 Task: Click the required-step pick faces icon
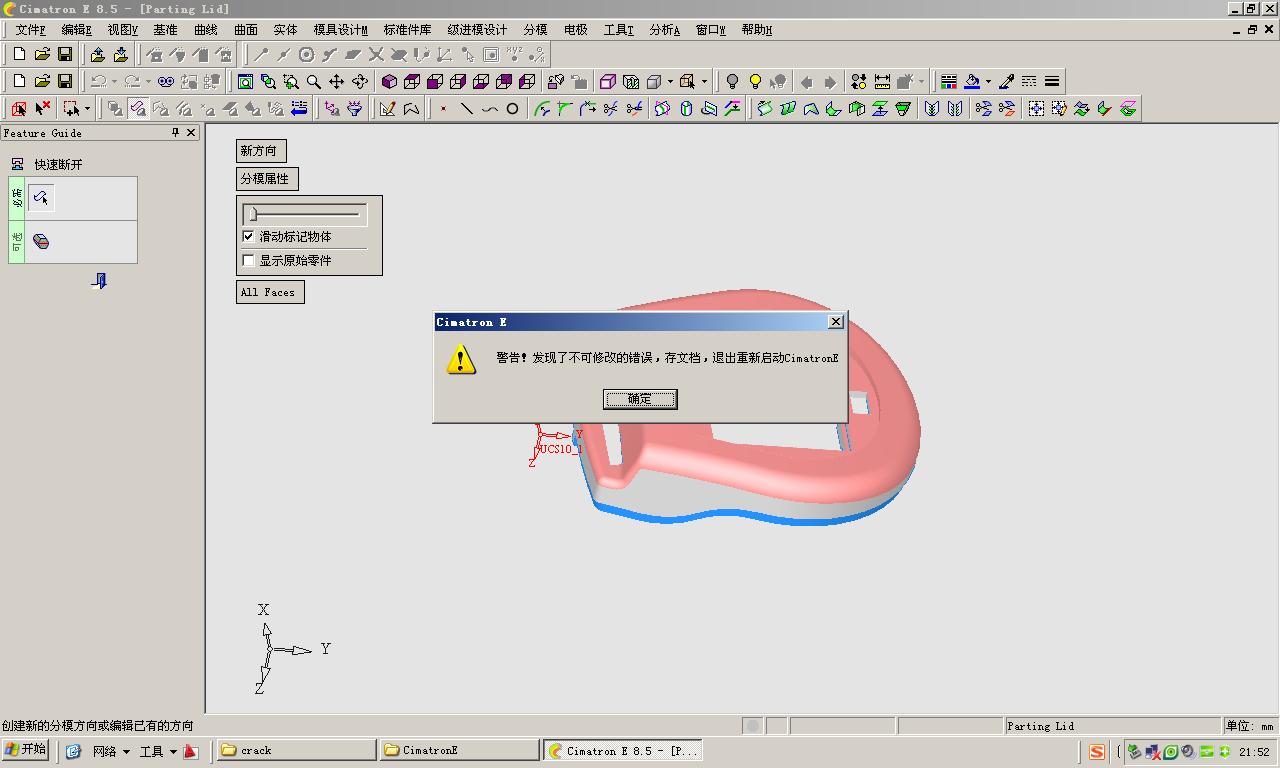(41, 198)
